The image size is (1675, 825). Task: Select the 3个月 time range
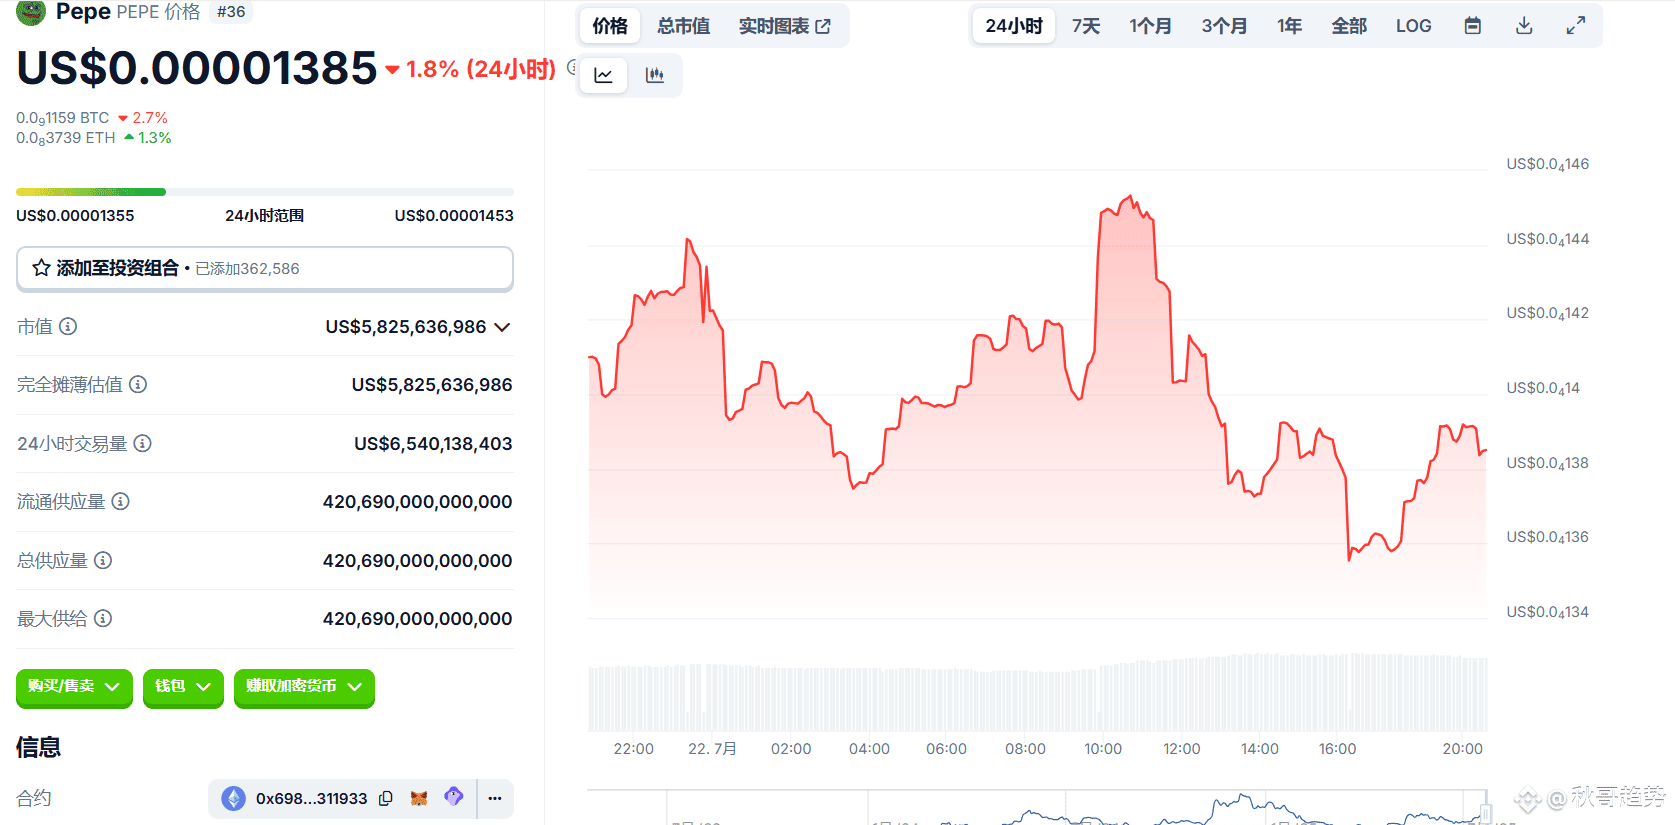tap(1225, 26)
